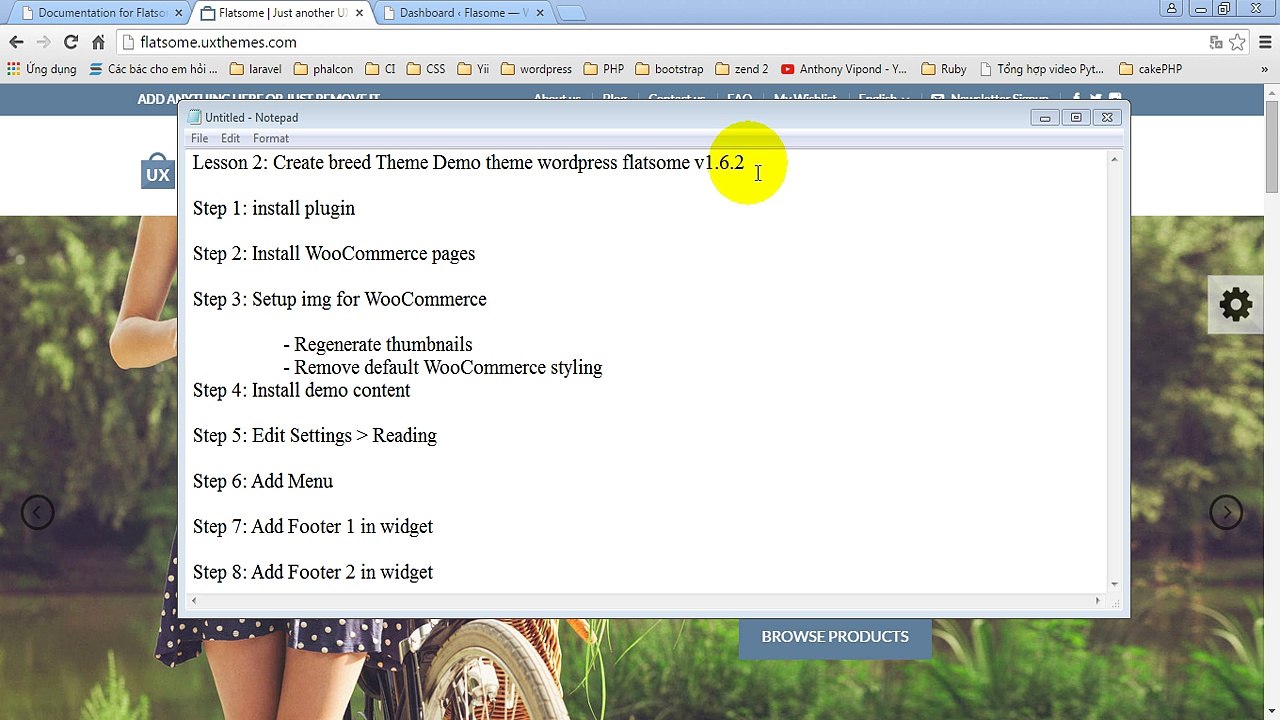Click Notepad scroll down arrow
This screenshot has width=1280, height=720.
tap(1114, 584)
